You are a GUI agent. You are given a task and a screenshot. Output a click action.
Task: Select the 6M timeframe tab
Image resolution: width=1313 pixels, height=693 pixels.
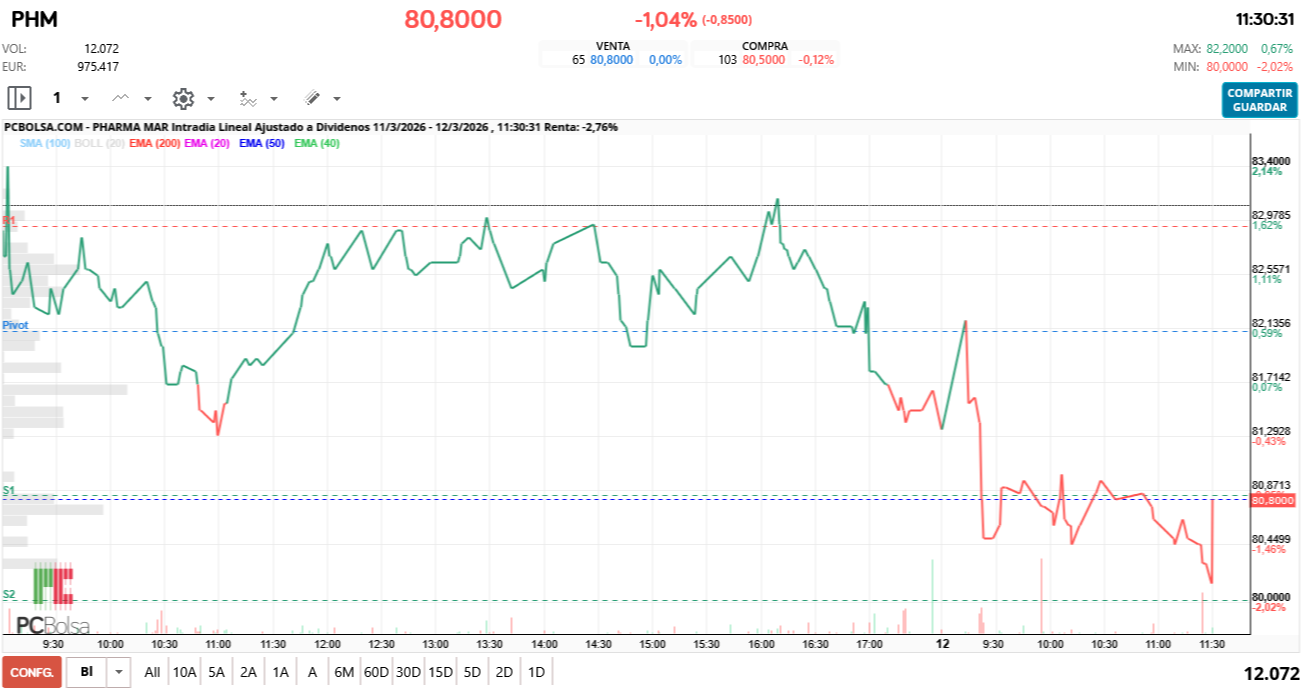click(x=343, y=673)
